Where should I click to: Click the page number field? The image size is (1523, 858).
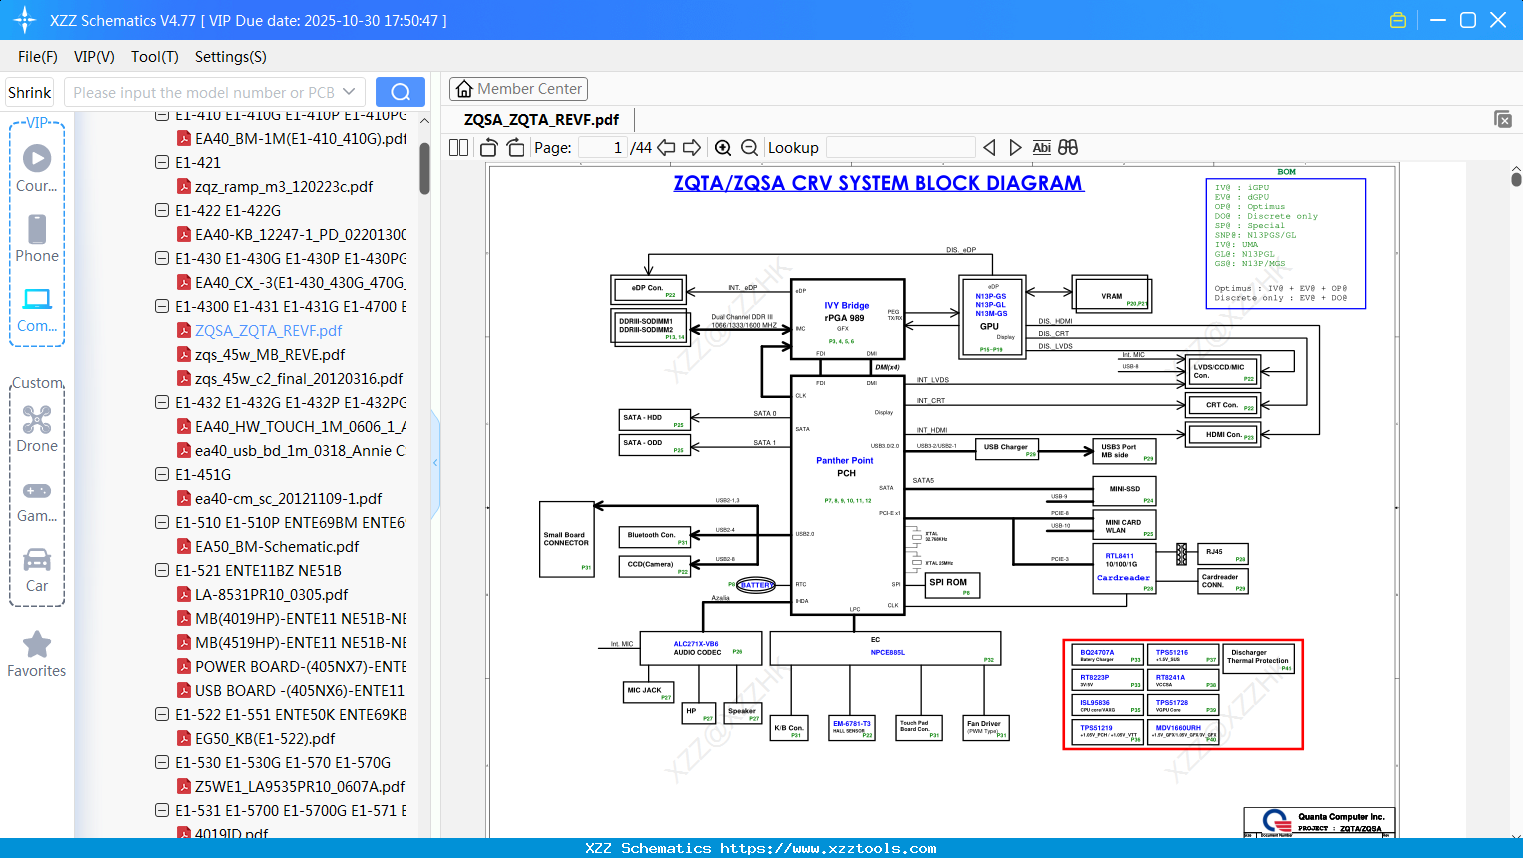(603, 148)
